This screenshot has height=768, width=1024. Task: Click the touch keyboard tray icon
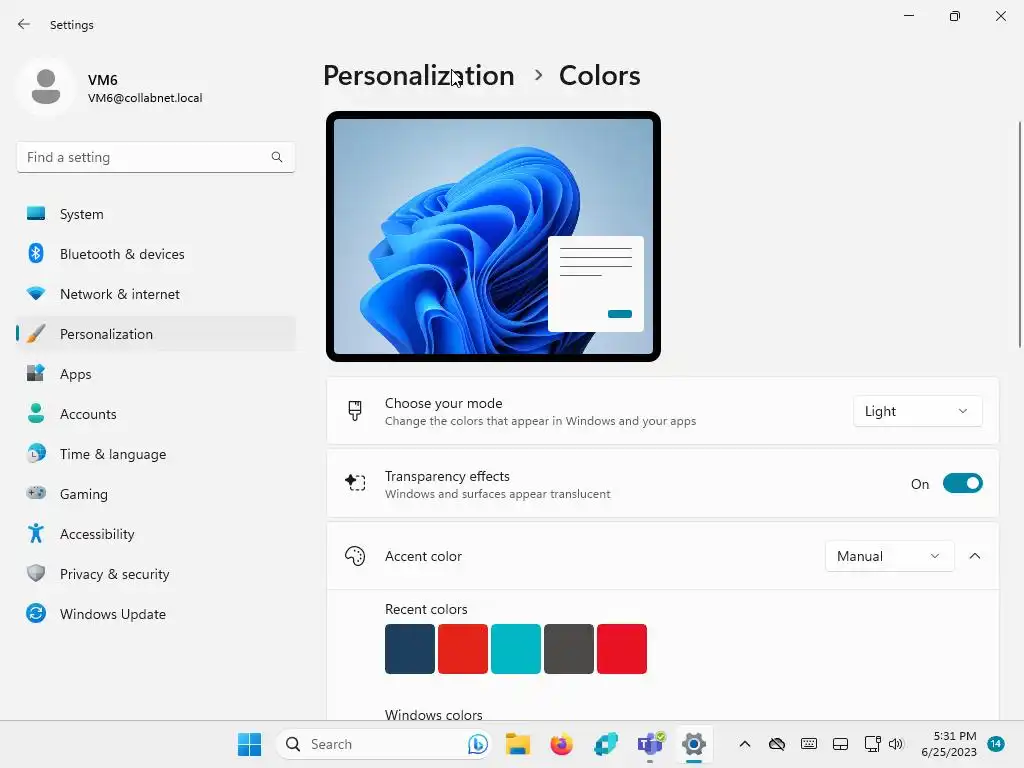pos(808,744)
